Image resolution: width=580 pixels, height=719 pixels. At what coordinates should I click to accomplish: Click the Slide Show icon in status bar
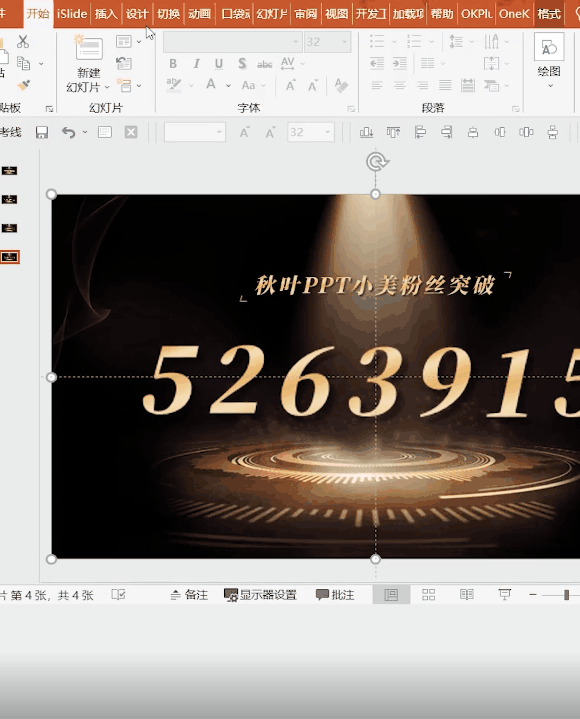[x=504, y=595]
